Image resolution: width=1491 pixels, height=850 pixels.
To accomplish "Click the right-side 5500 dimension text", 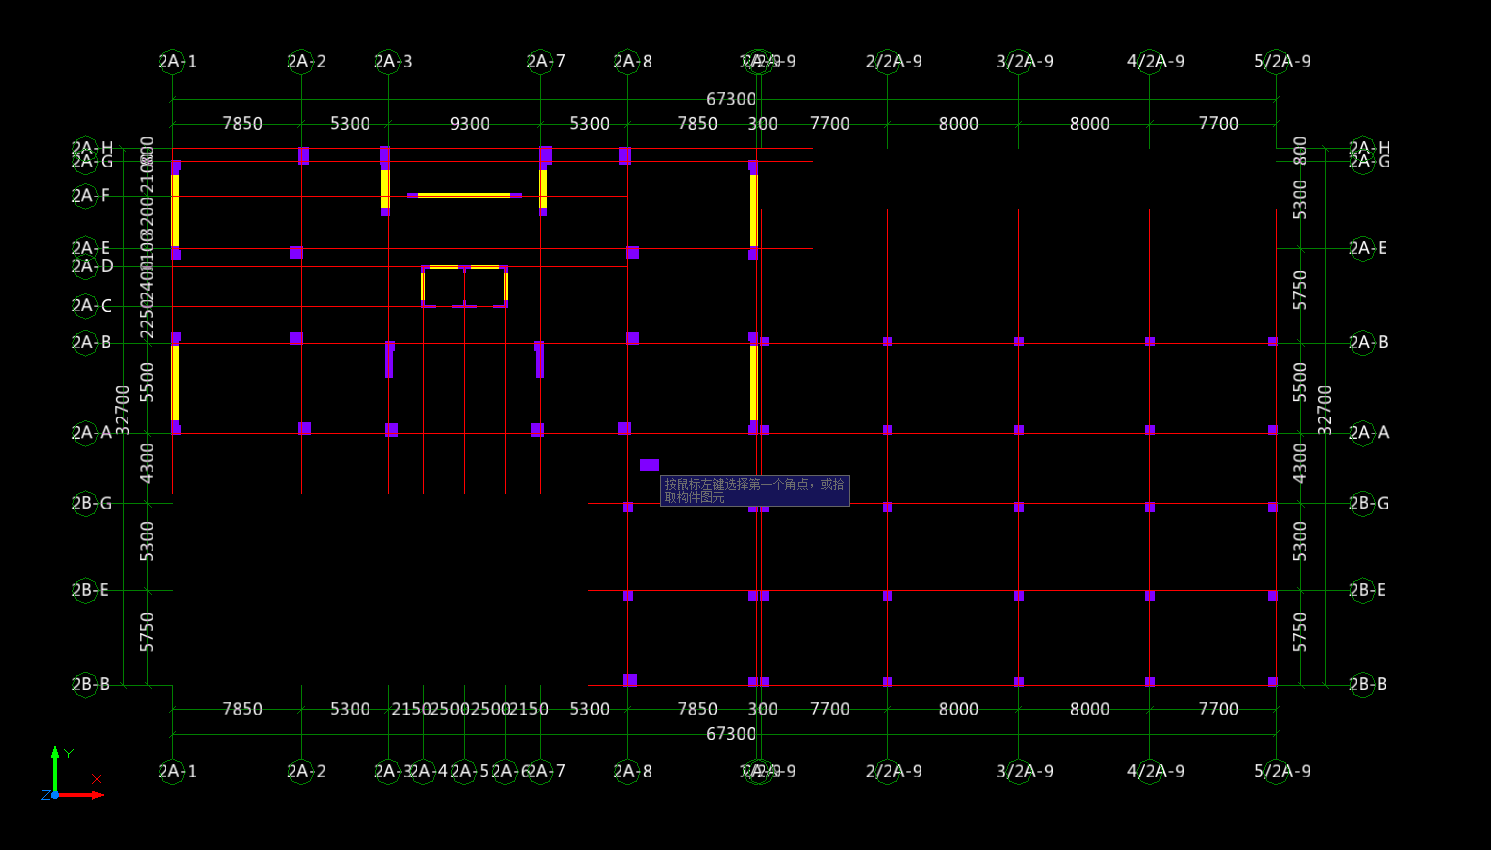I will 1300,382.
